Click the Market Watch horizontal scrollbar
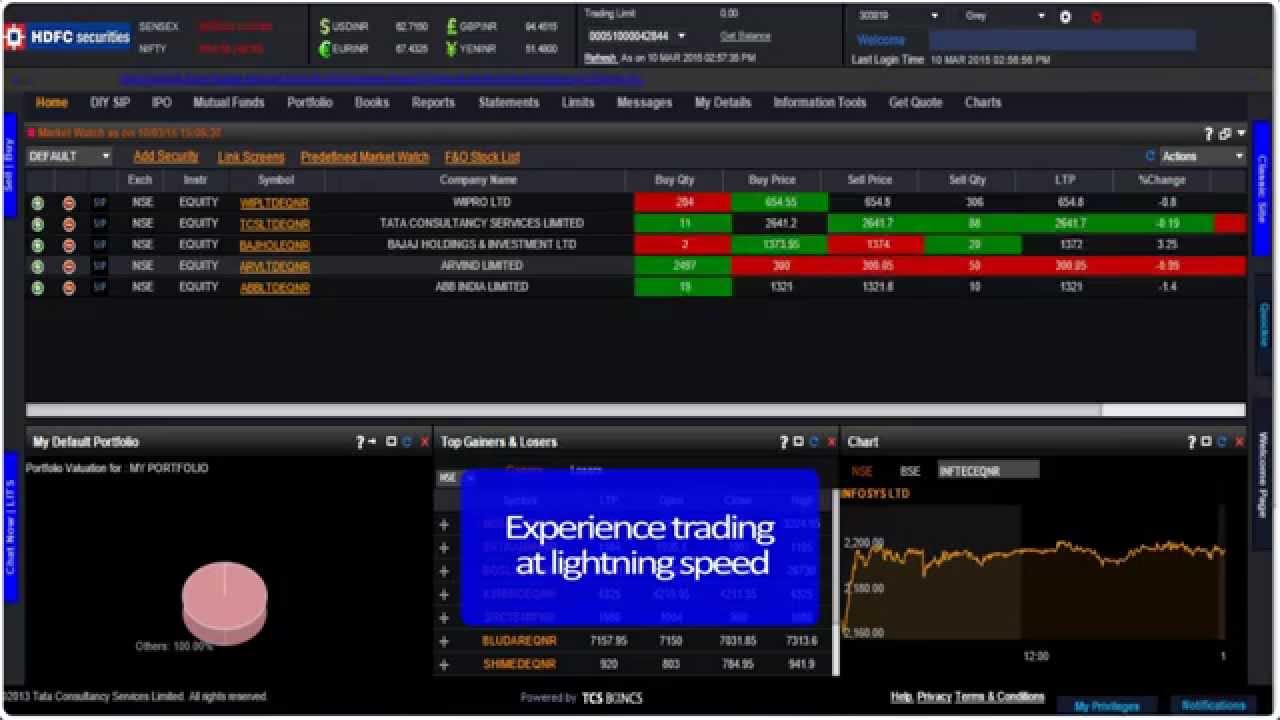The height and width of the screenshot is (720, 1280). (x=635, y=410)
